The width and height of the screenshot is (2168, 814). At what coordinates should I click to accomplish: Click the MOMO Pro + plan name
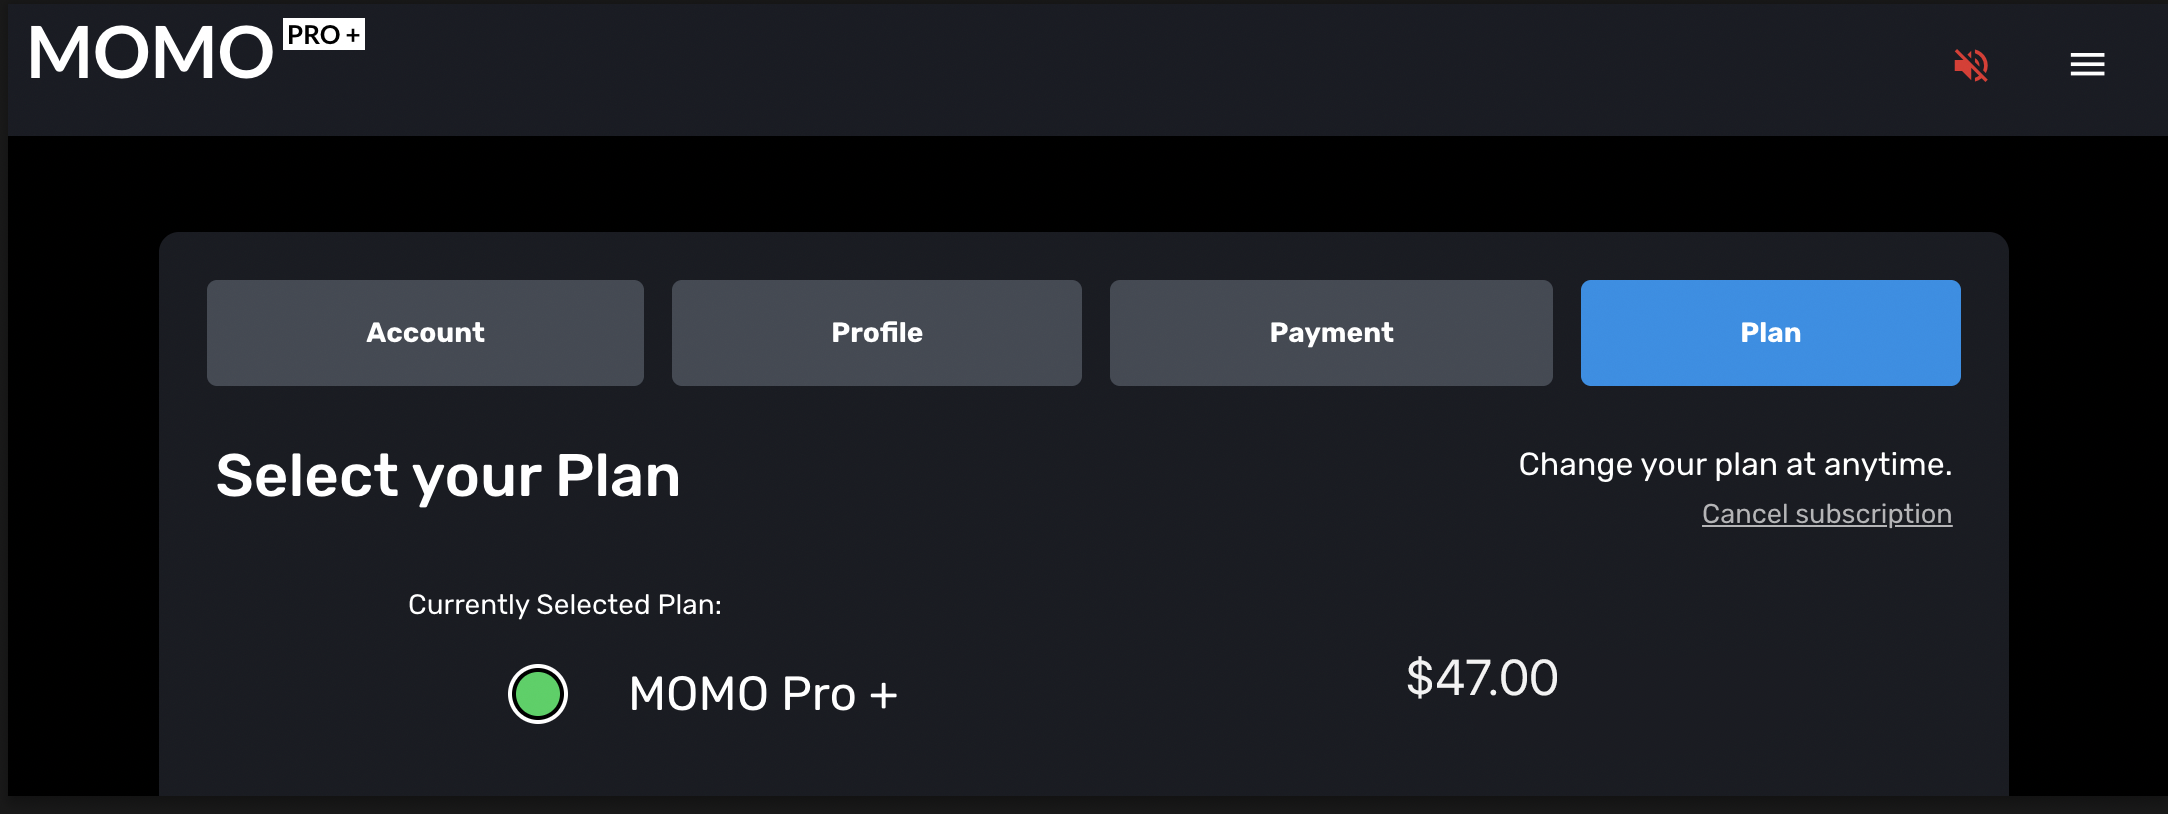pos(763,694)
